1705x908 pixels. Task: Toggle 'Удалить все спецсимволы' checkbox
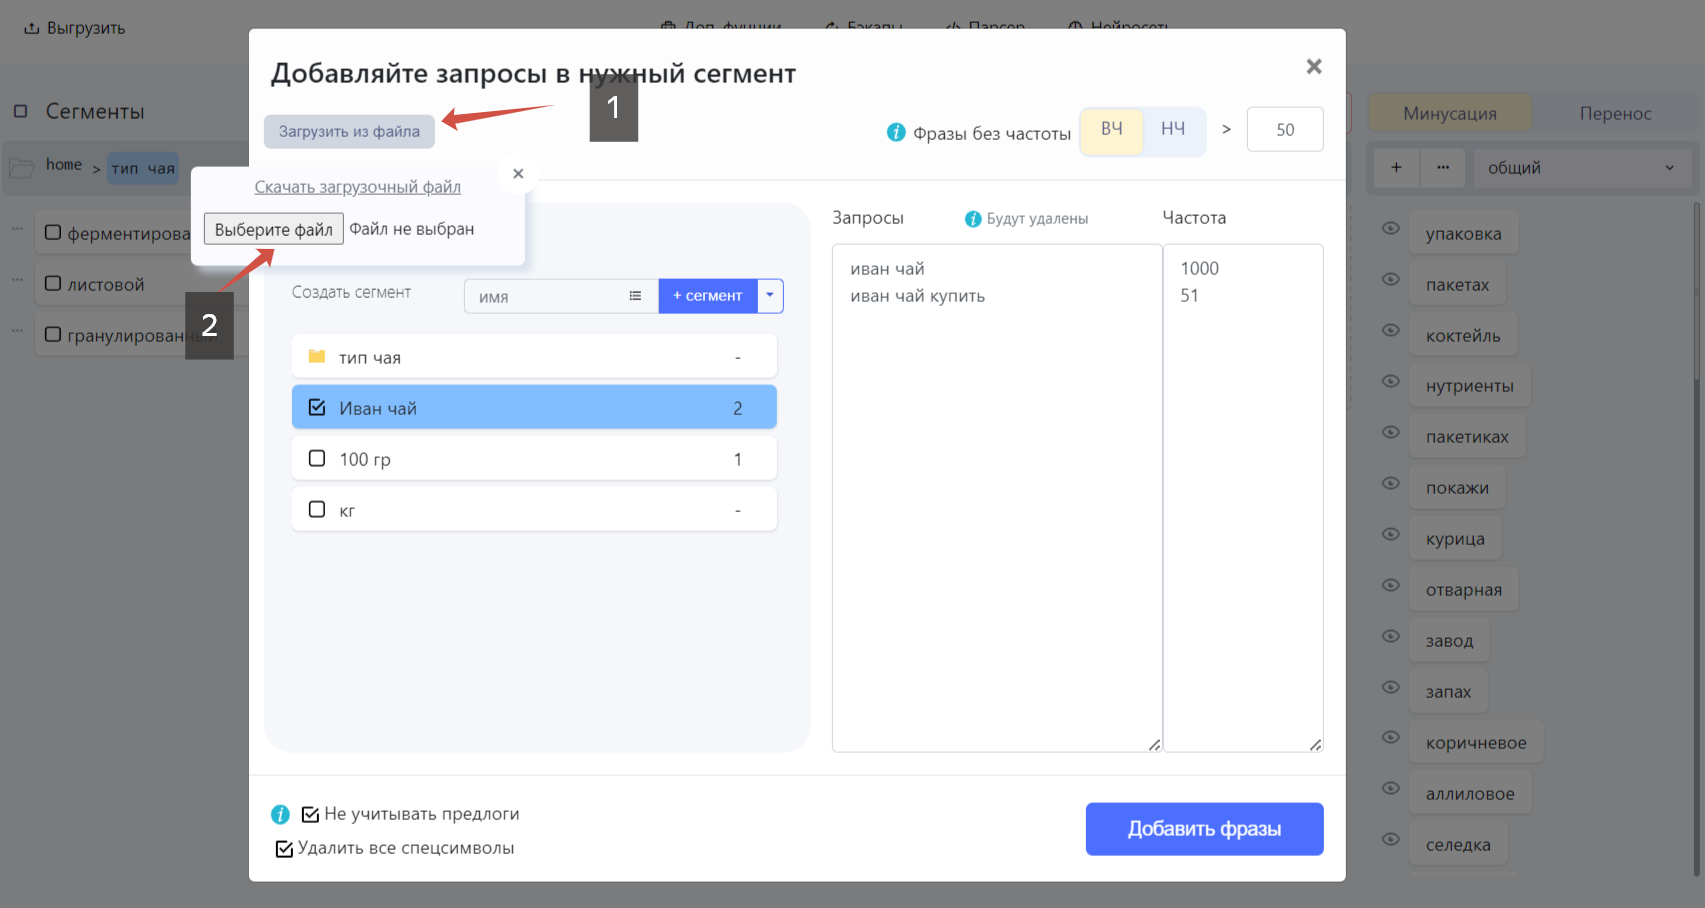tap(284, 849)
